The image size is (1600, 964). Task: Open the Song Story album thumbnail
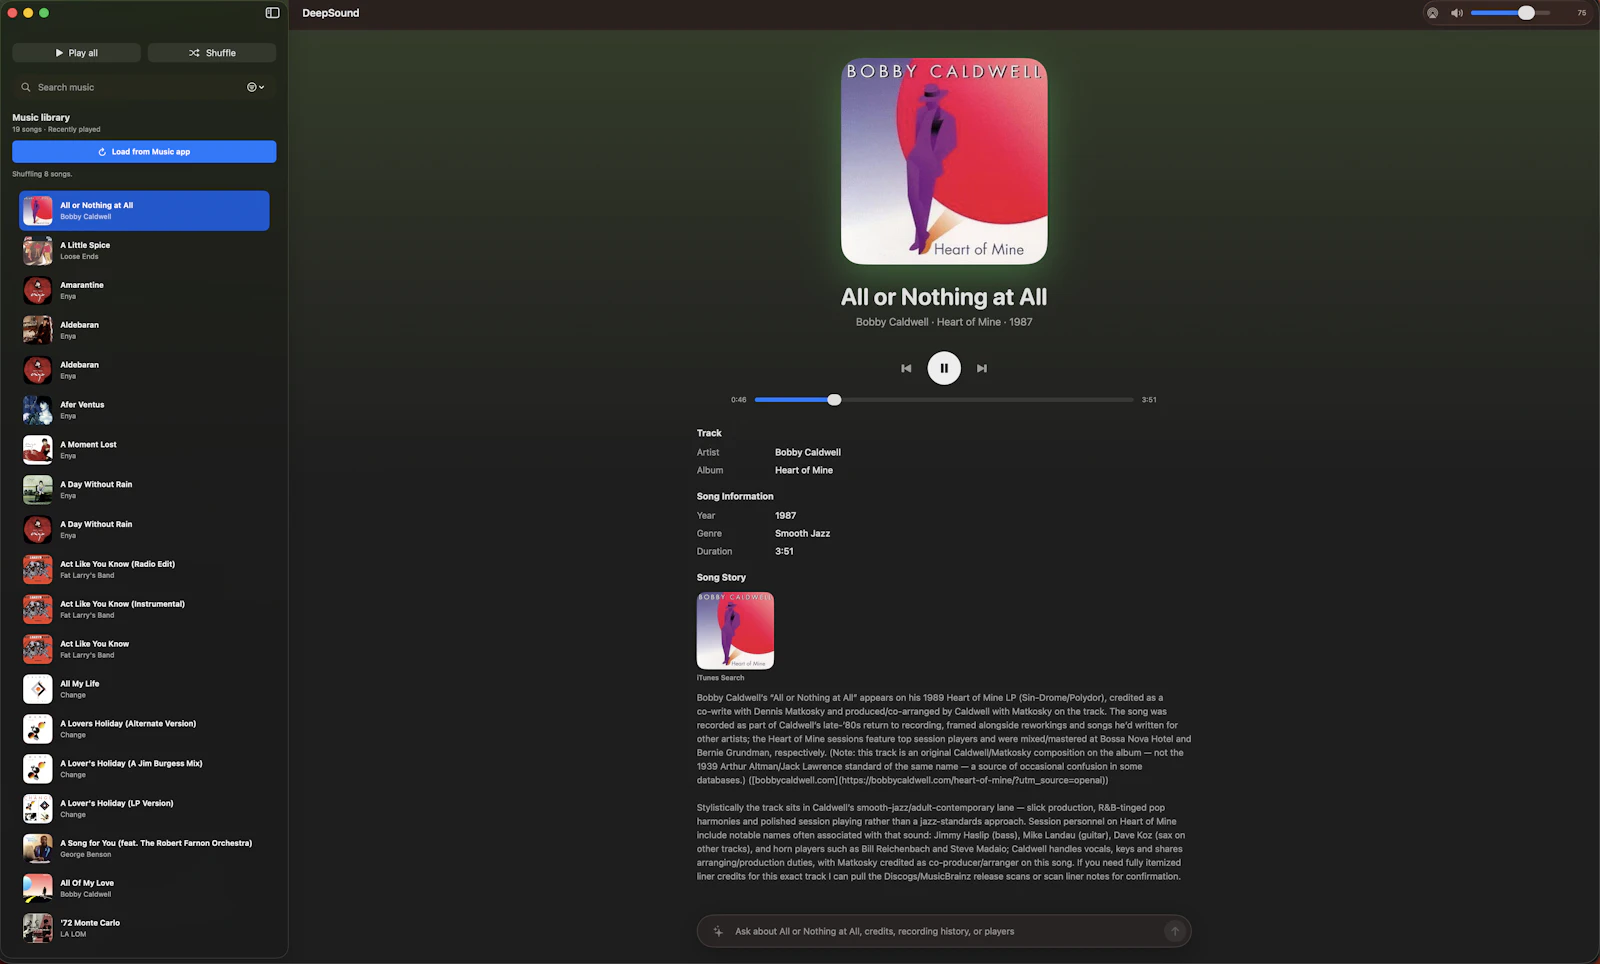pyautogui.click(x=735, y=631)
